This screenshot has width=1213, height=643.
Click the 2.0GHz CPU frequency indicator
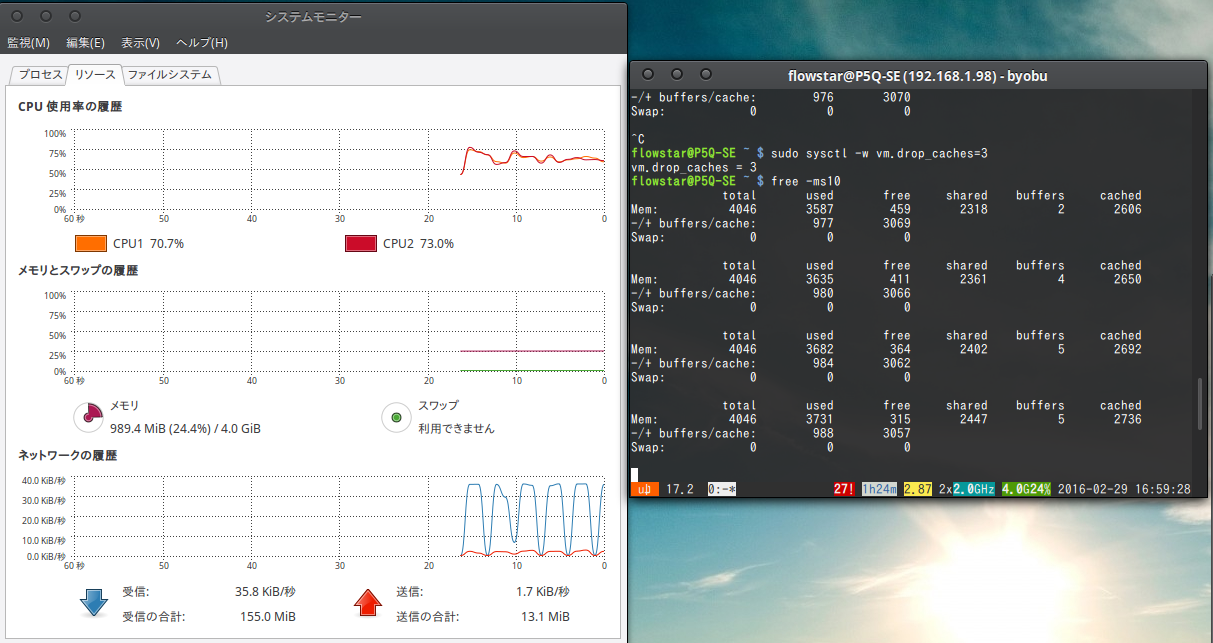click(974, 489)
